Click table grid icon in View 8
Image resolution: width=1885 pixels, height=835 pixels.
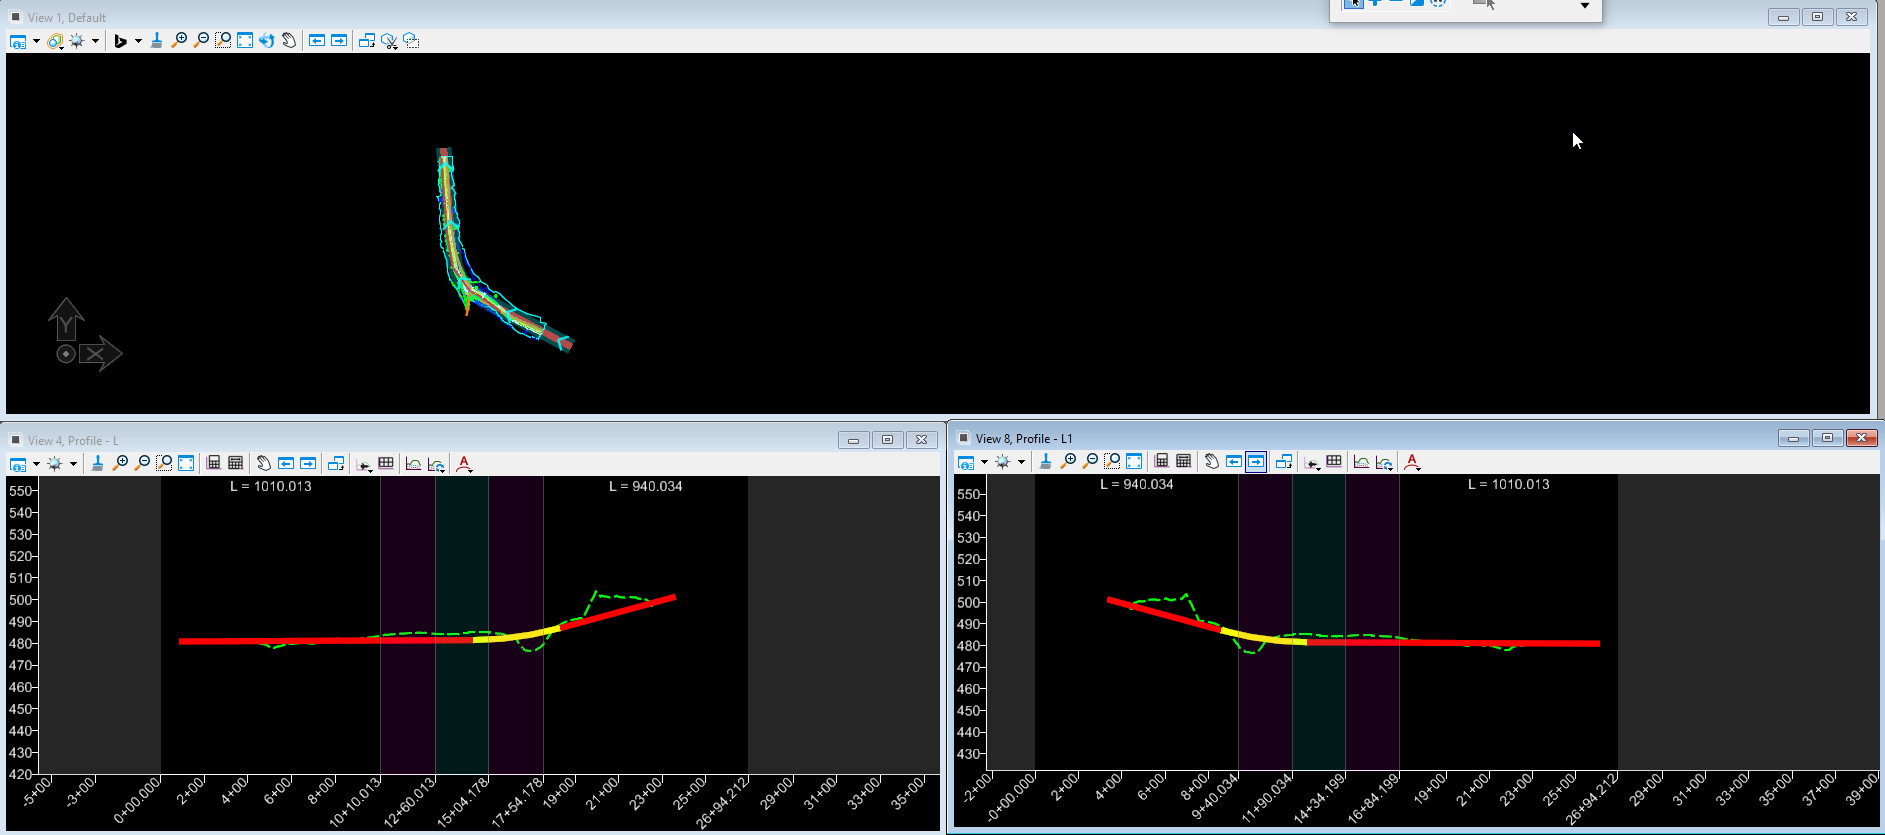tap(1334, 462)
